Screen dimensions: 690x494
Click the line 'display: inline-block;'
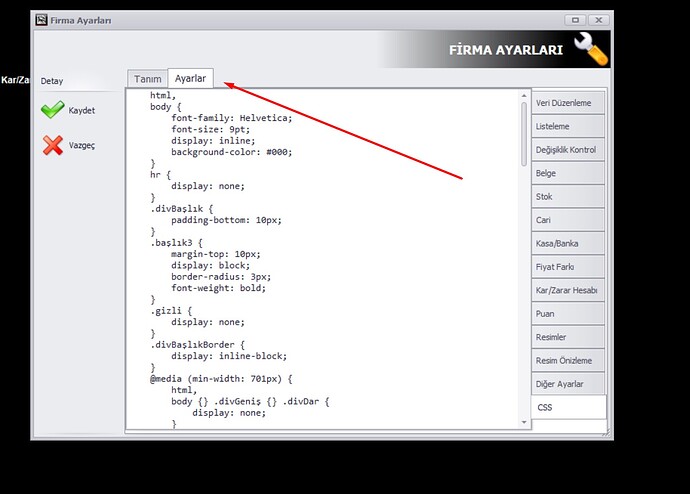[x=229, y=356]
